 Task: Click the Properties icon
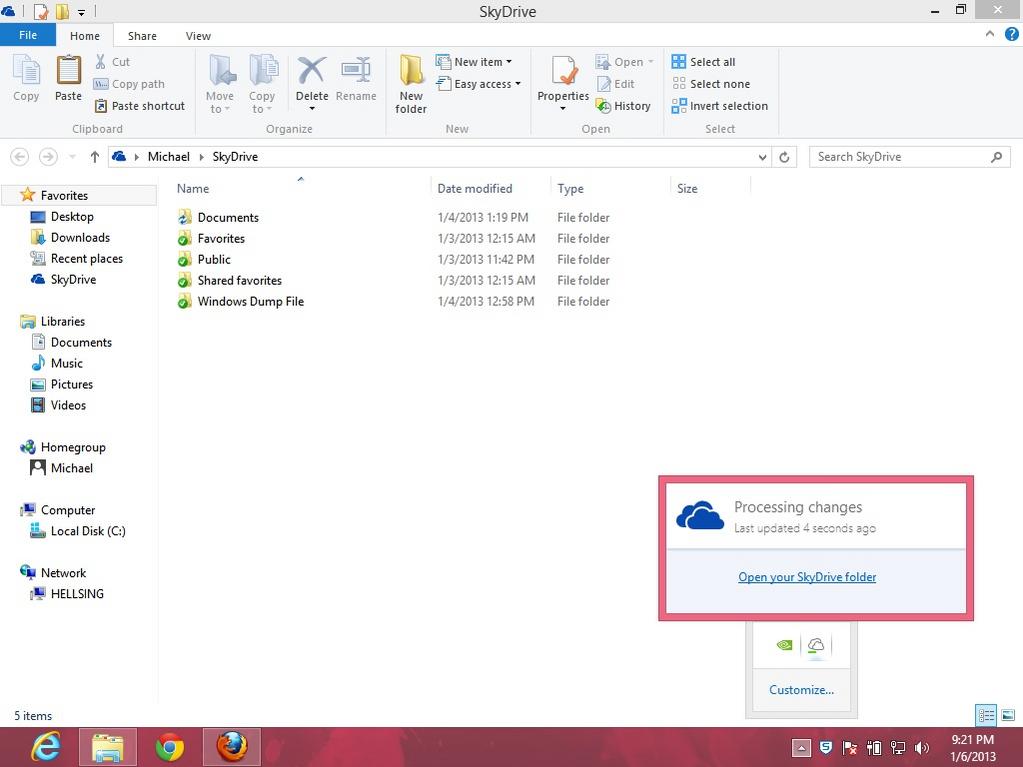click(x=563, y=70)
